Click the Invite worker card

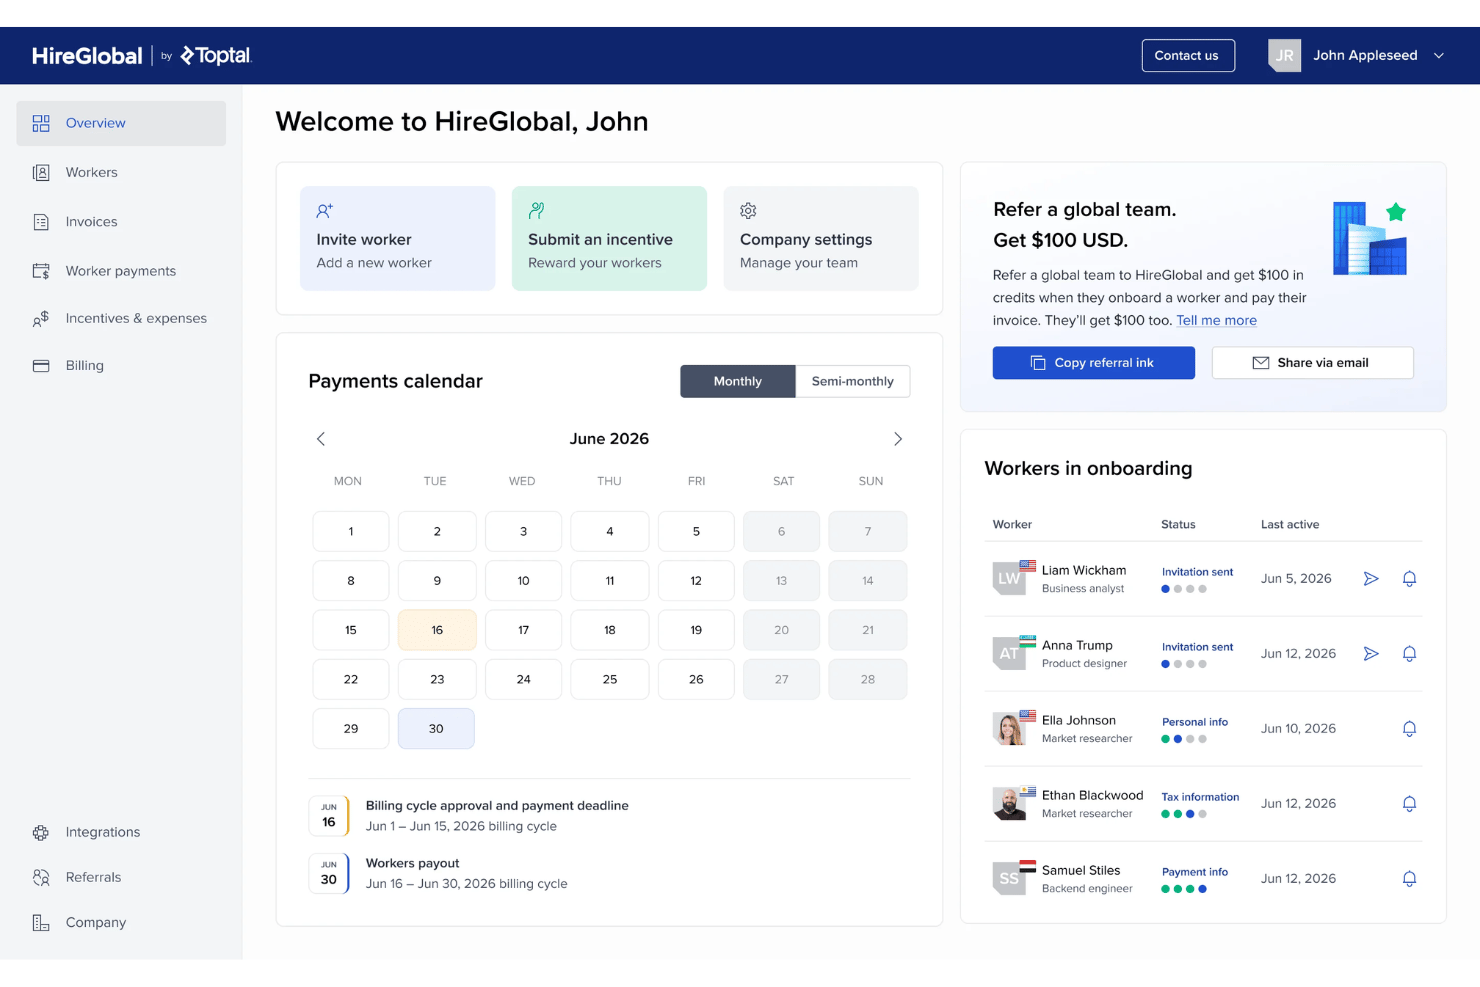click(398, 239)
